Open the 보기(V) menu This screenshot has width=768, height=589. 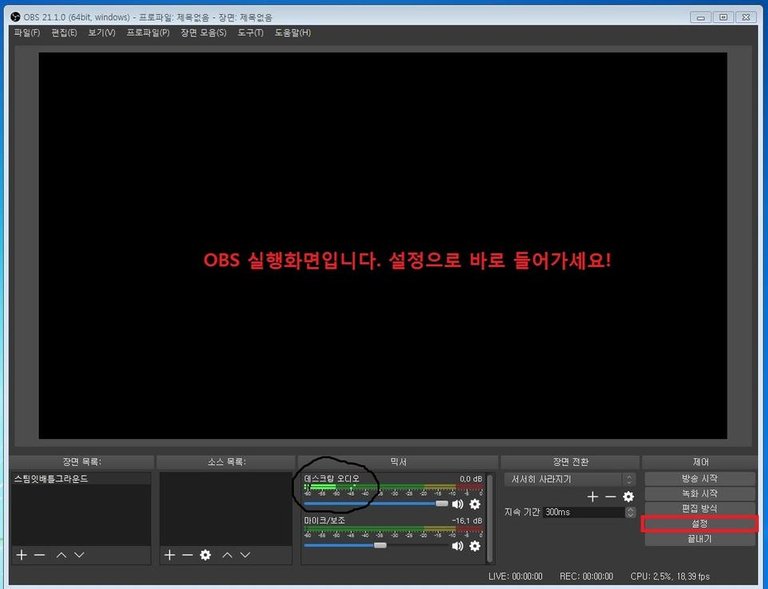pyautogui.click(x=101, y=33)
